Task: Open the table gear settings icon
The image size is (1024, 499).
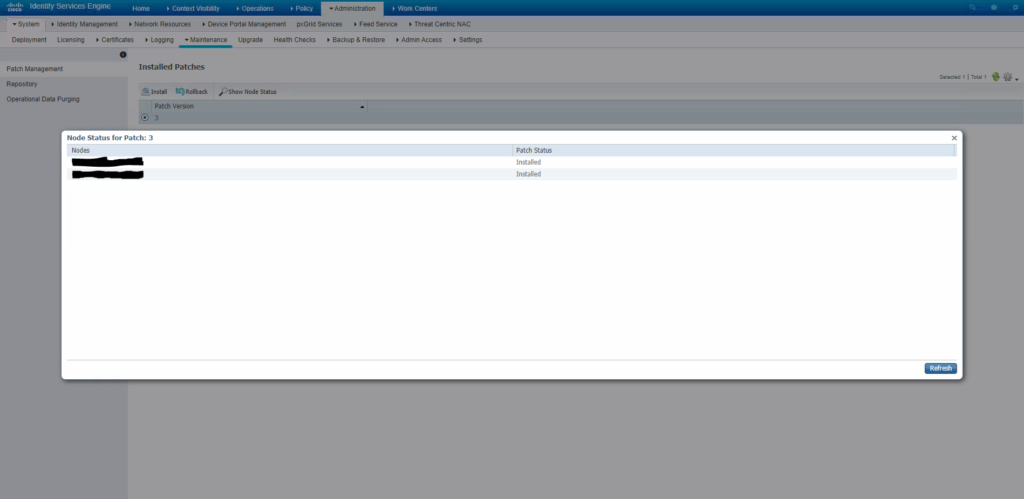Action: pos(1008,76)
